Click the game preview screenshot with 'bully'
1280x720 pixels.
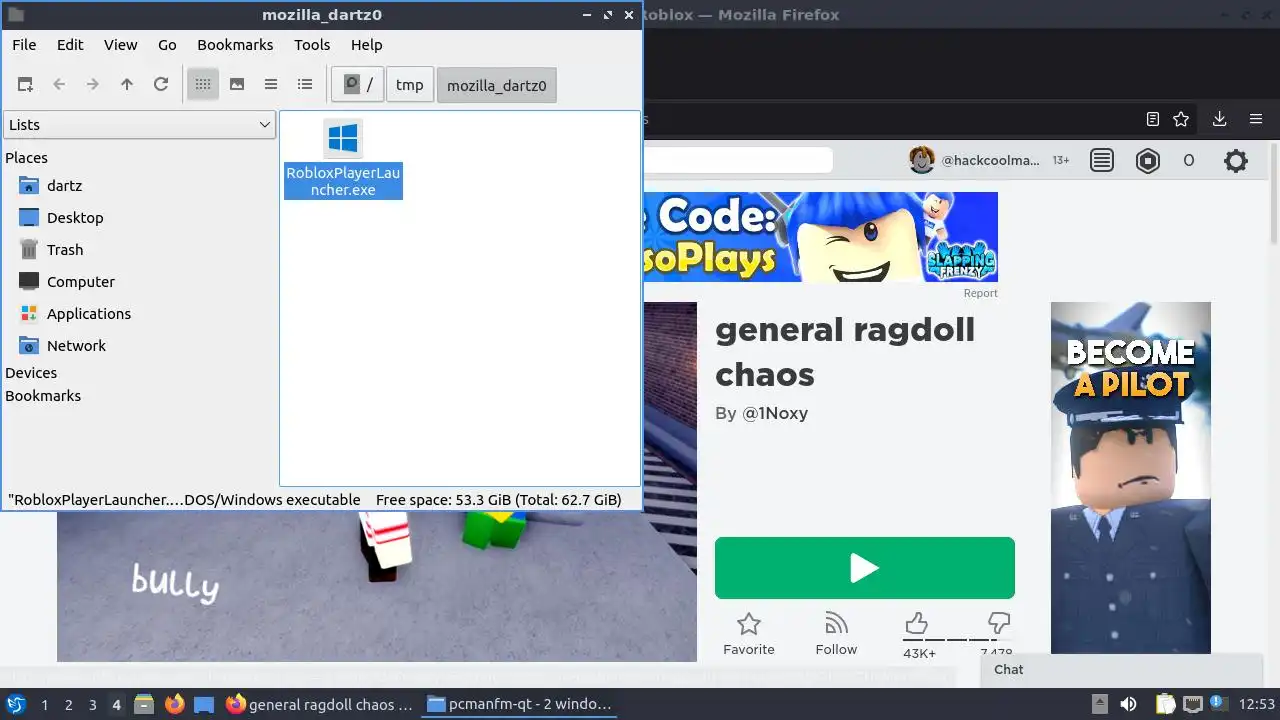click(377, 586)
